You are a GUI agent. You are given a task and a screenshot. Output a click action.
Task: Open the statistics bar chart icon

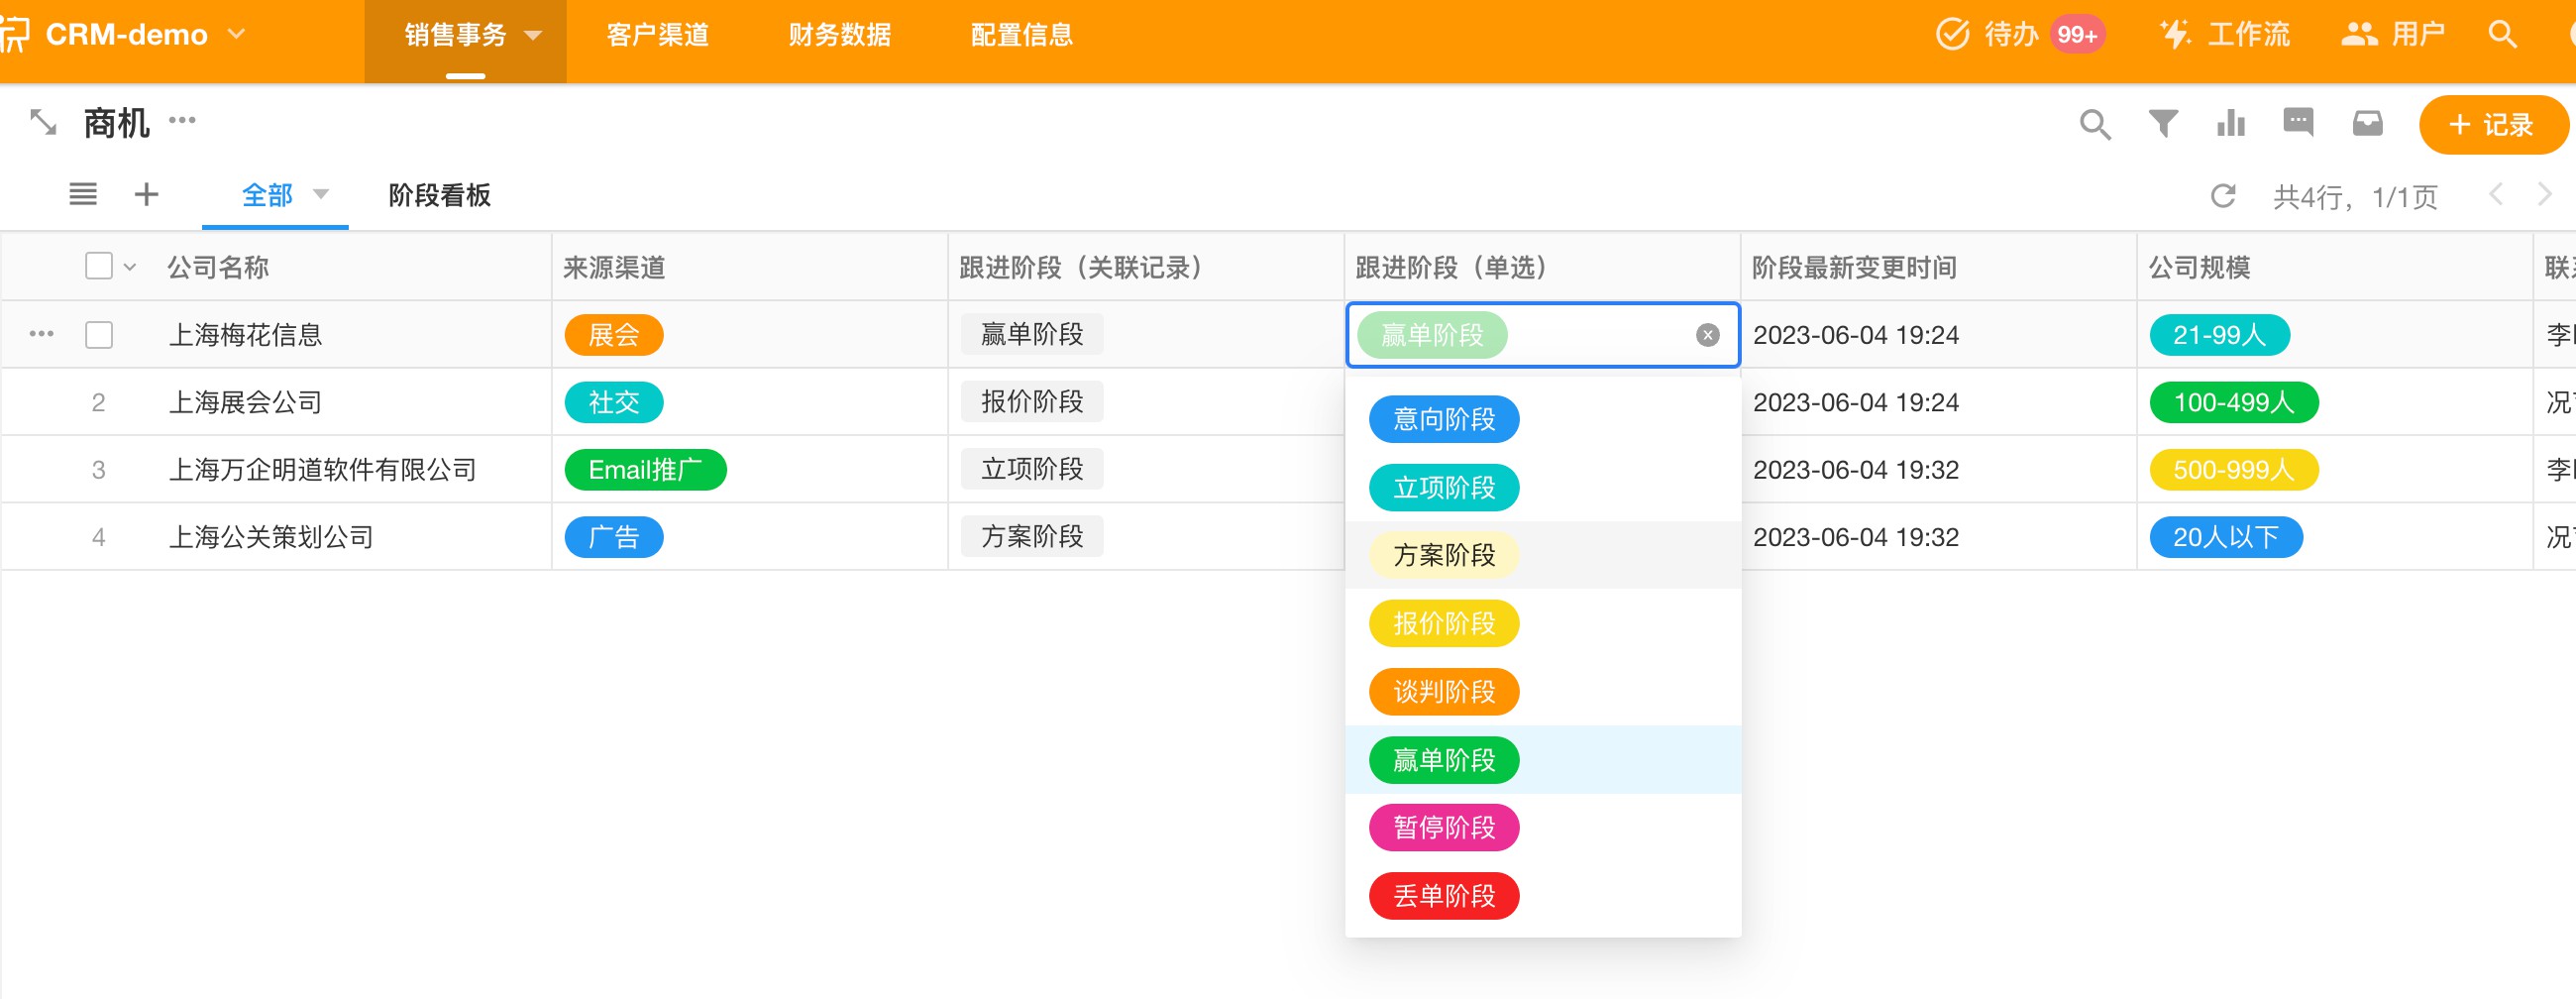click(x=2230, y=124)
